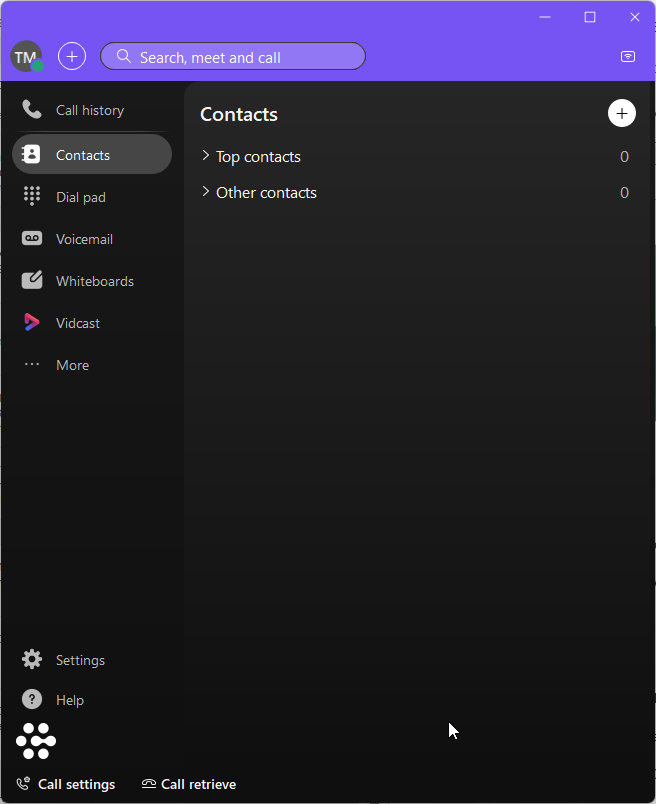The width and height of the screenshot is (656, 804).
Task: Select the Contacts sidebar tab
Action: click(92, 154)
